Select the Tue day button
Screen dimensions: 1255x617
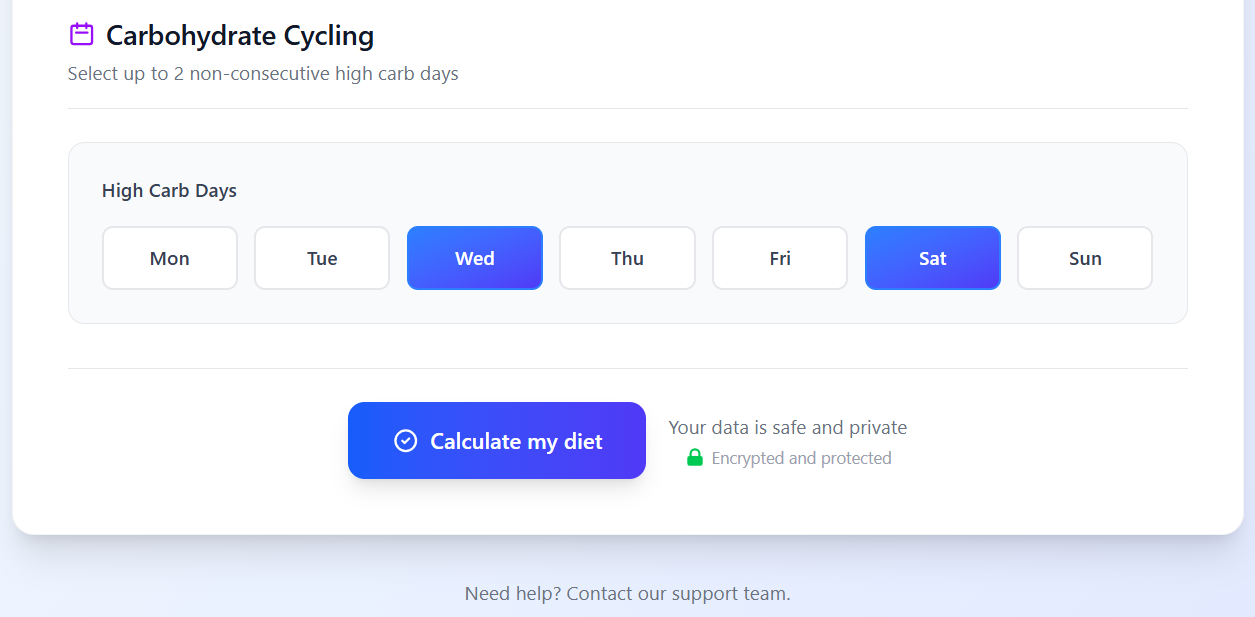(322, 258)
